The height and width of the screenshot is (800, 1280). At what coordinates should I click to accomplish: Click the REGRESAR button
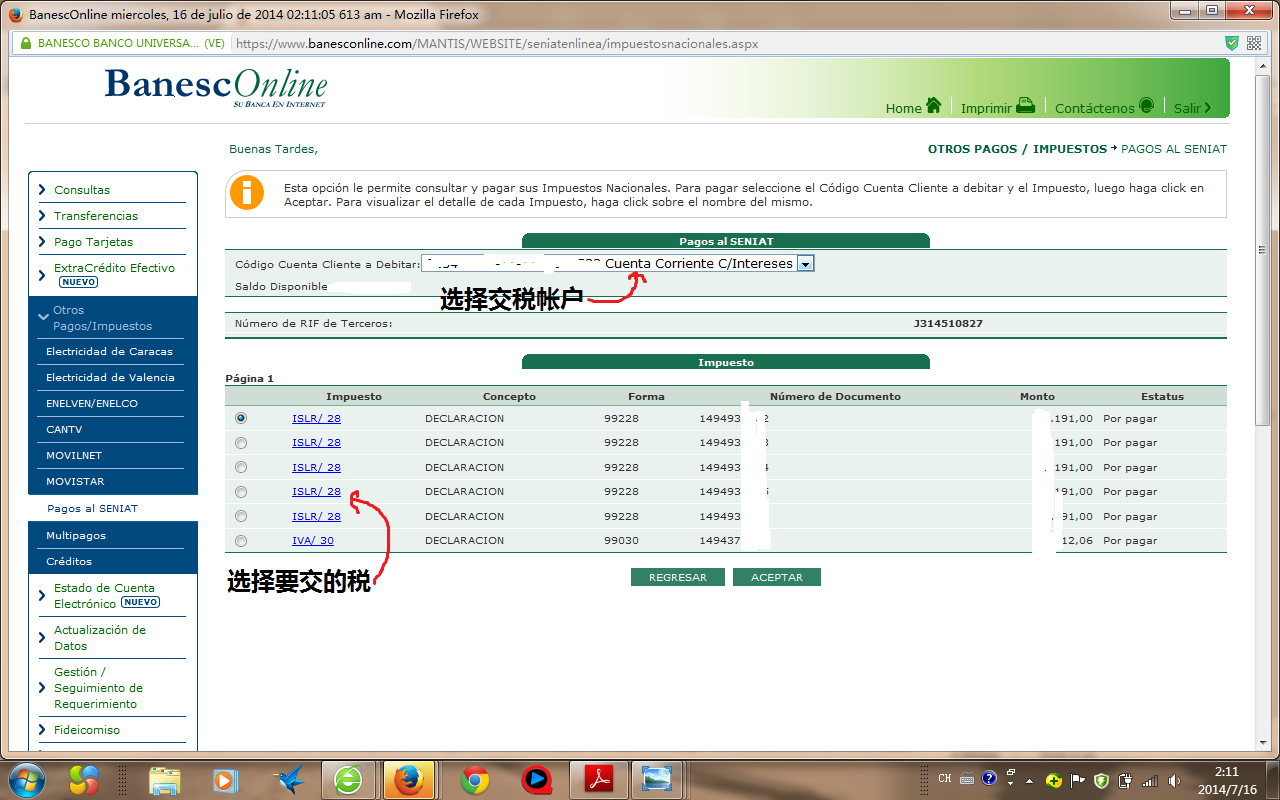(x=678, y=577)
